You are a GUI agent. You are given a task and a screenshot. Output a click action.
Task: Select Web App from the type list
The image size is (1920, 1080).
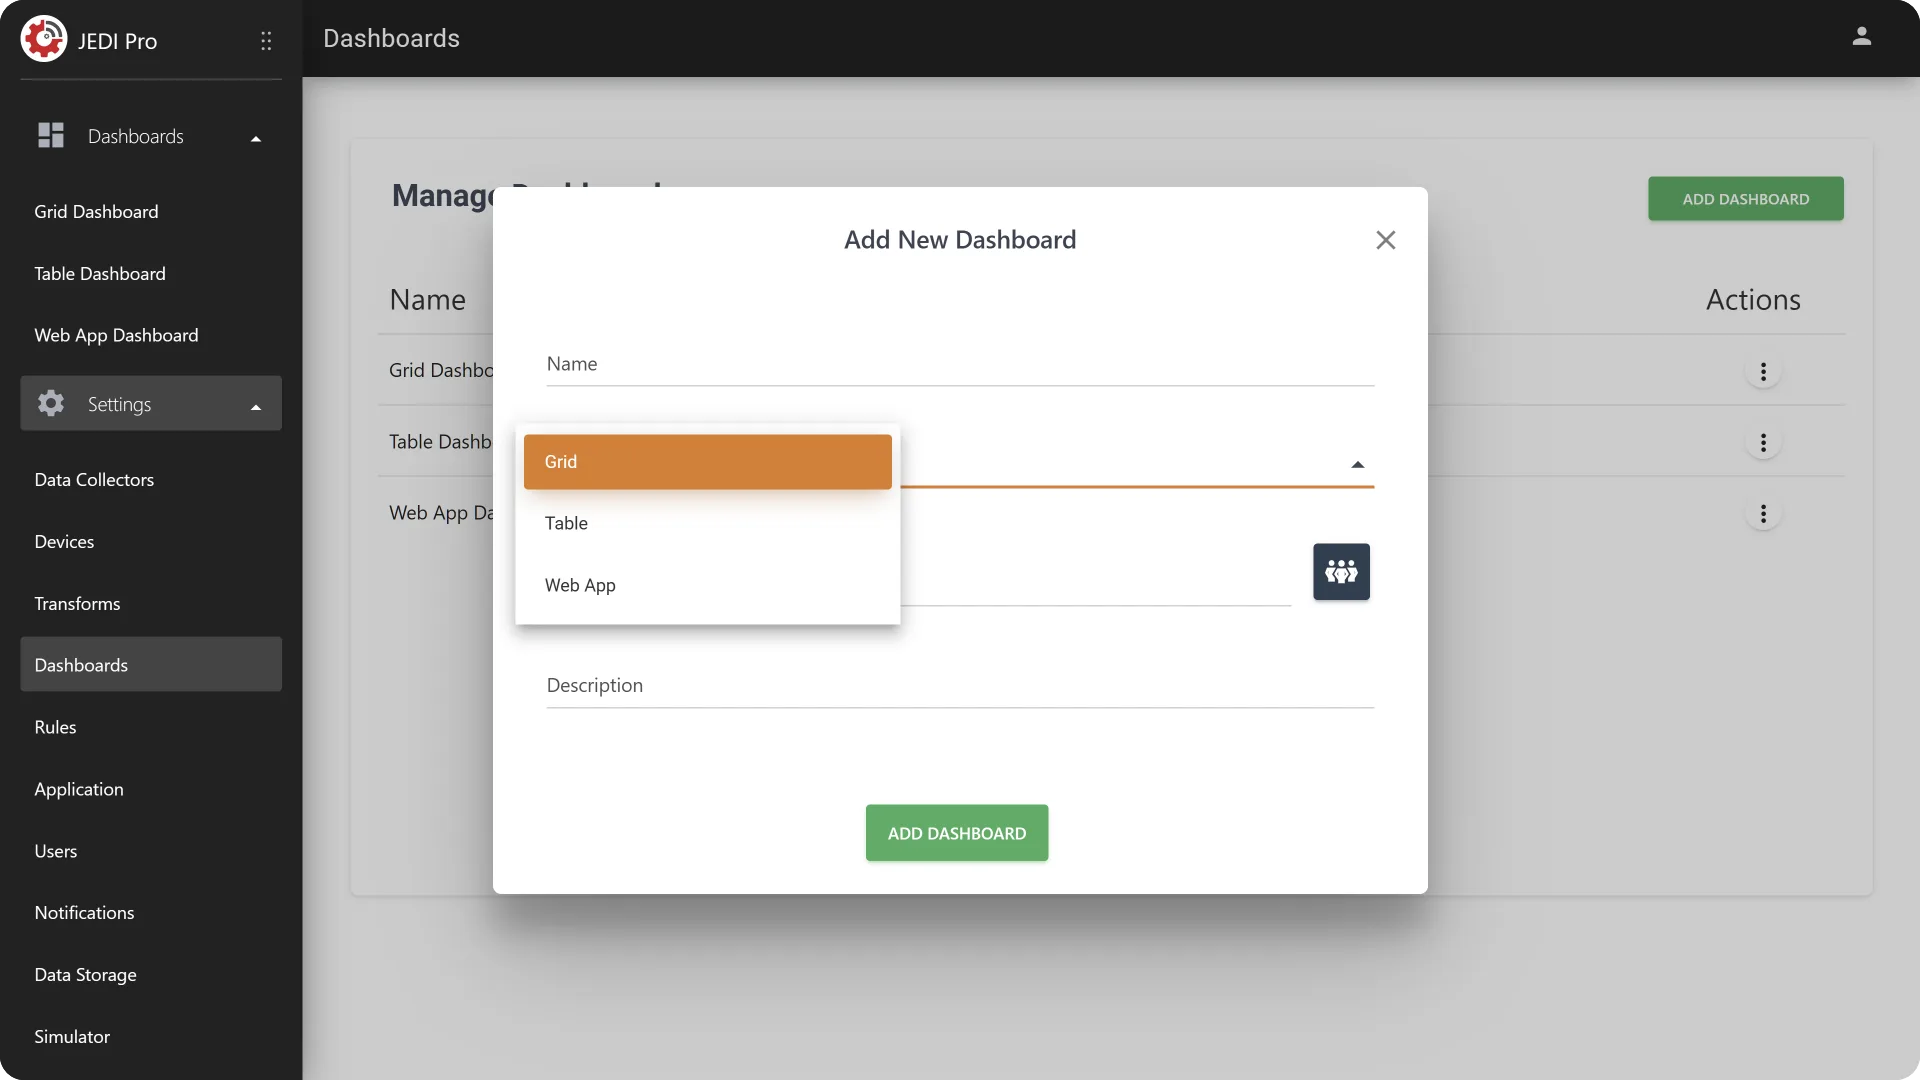(707, 585)
